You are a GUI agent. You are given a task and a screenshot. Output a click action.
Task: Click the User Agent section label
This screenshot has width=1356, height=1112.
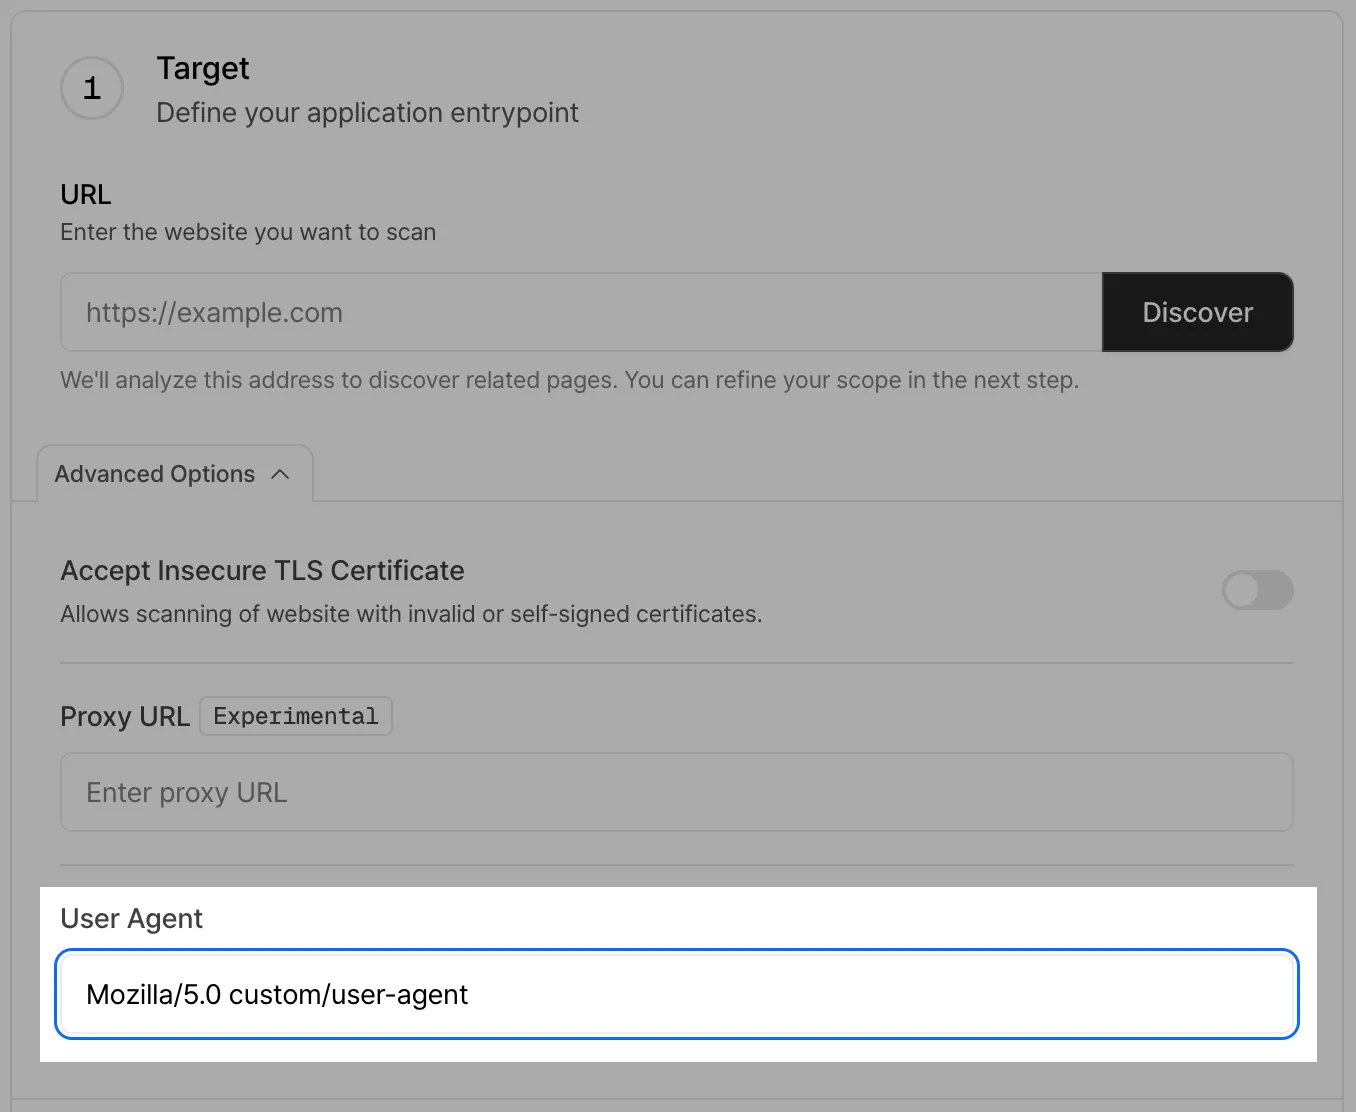131,918
